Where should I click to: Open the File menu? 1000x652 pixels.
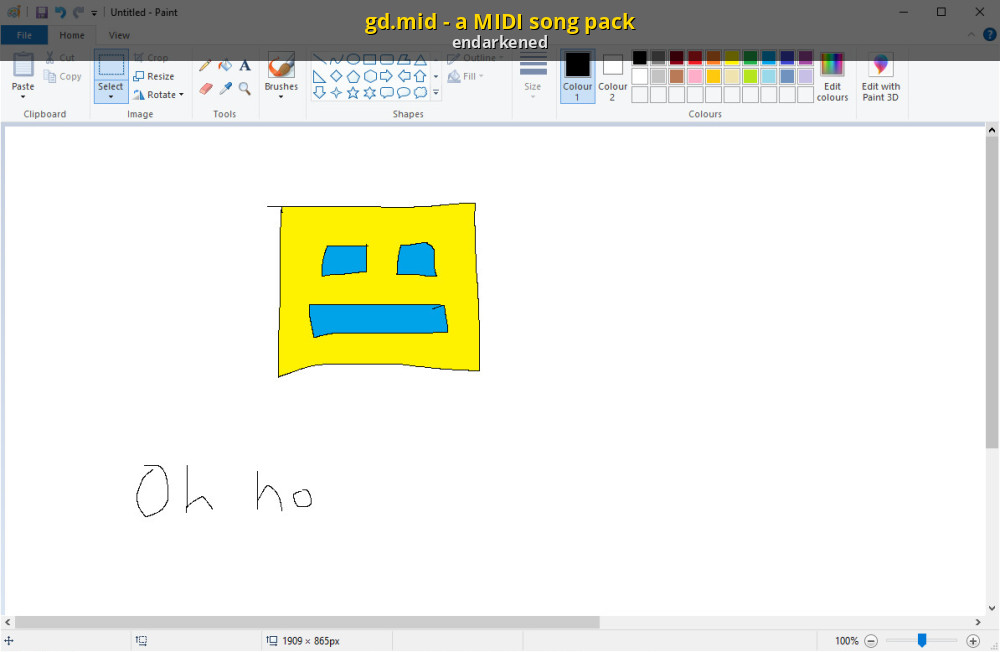pos(24,35)
